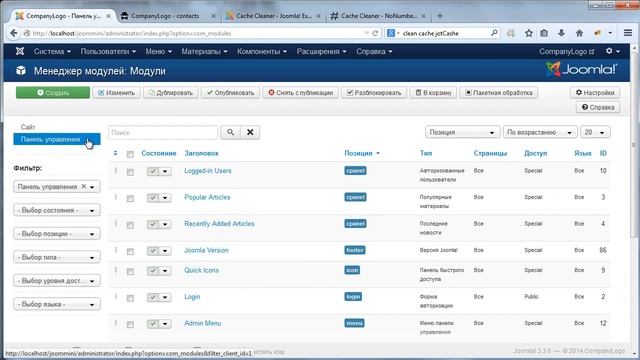The height and width of the screenshot is (360, 640).
Task: Open the list limit '20' dropdown
Action: point(595,132)
